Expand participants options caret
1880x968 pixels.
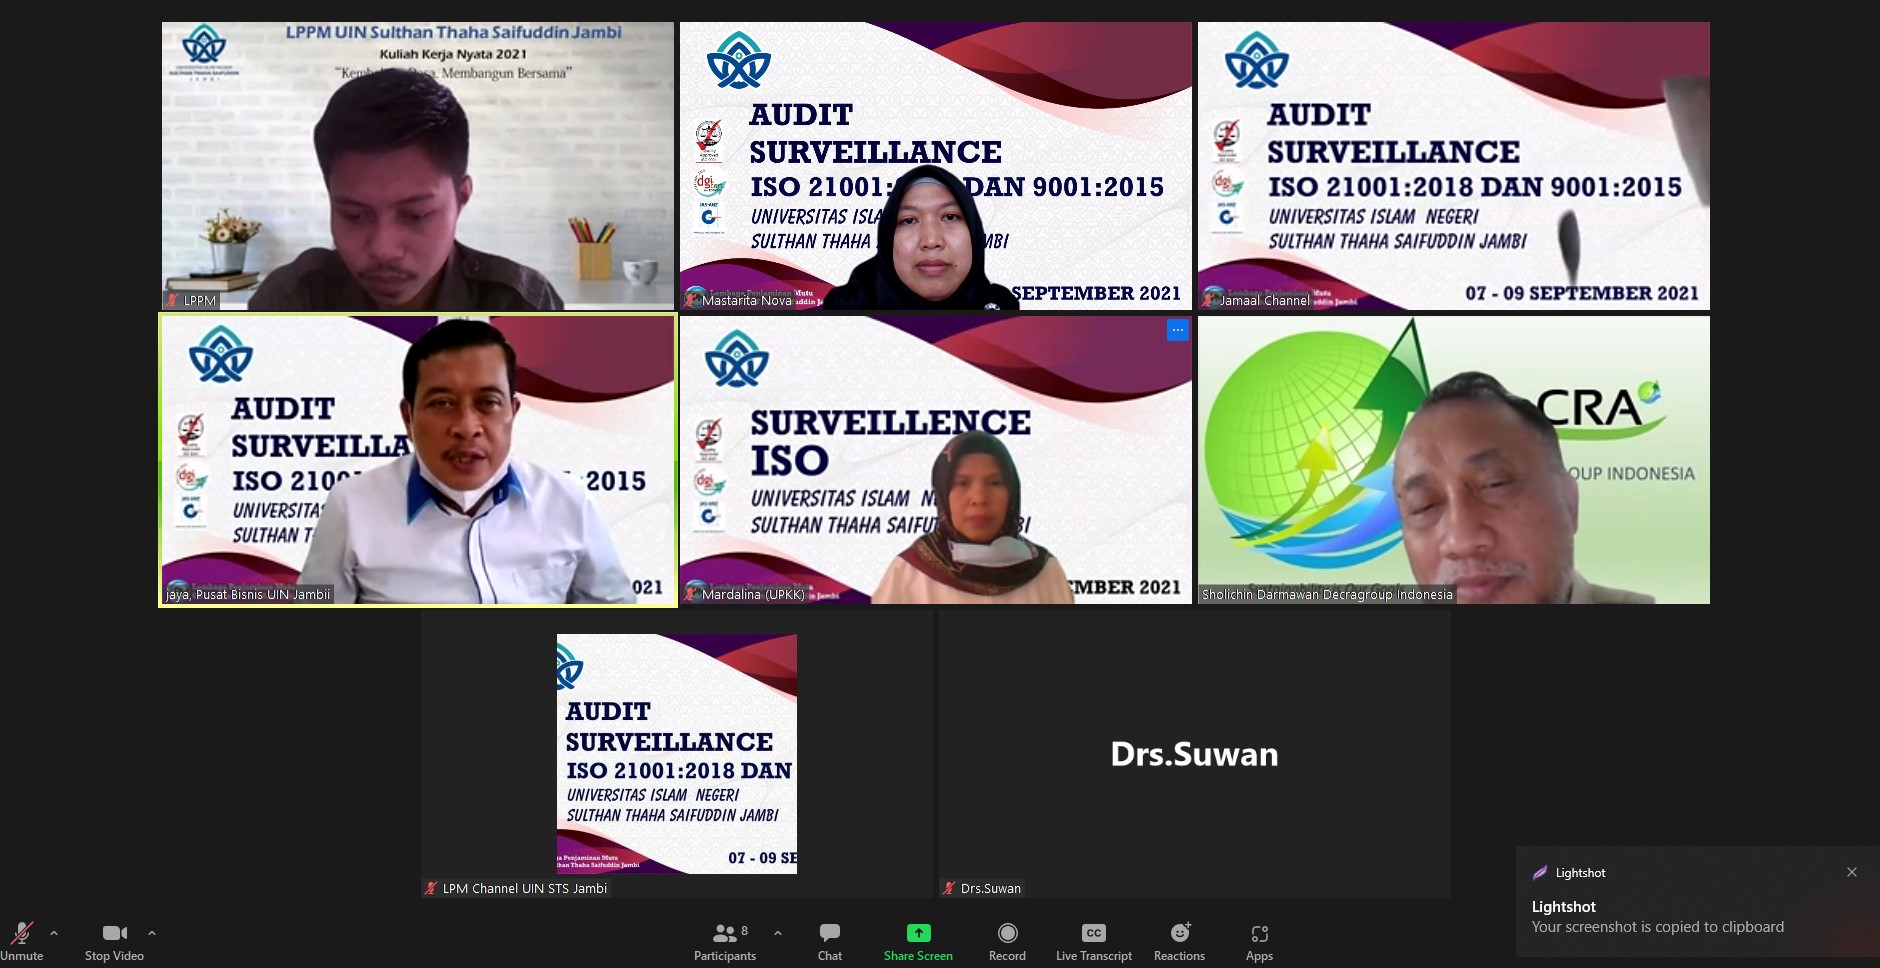tap(778, 933)
